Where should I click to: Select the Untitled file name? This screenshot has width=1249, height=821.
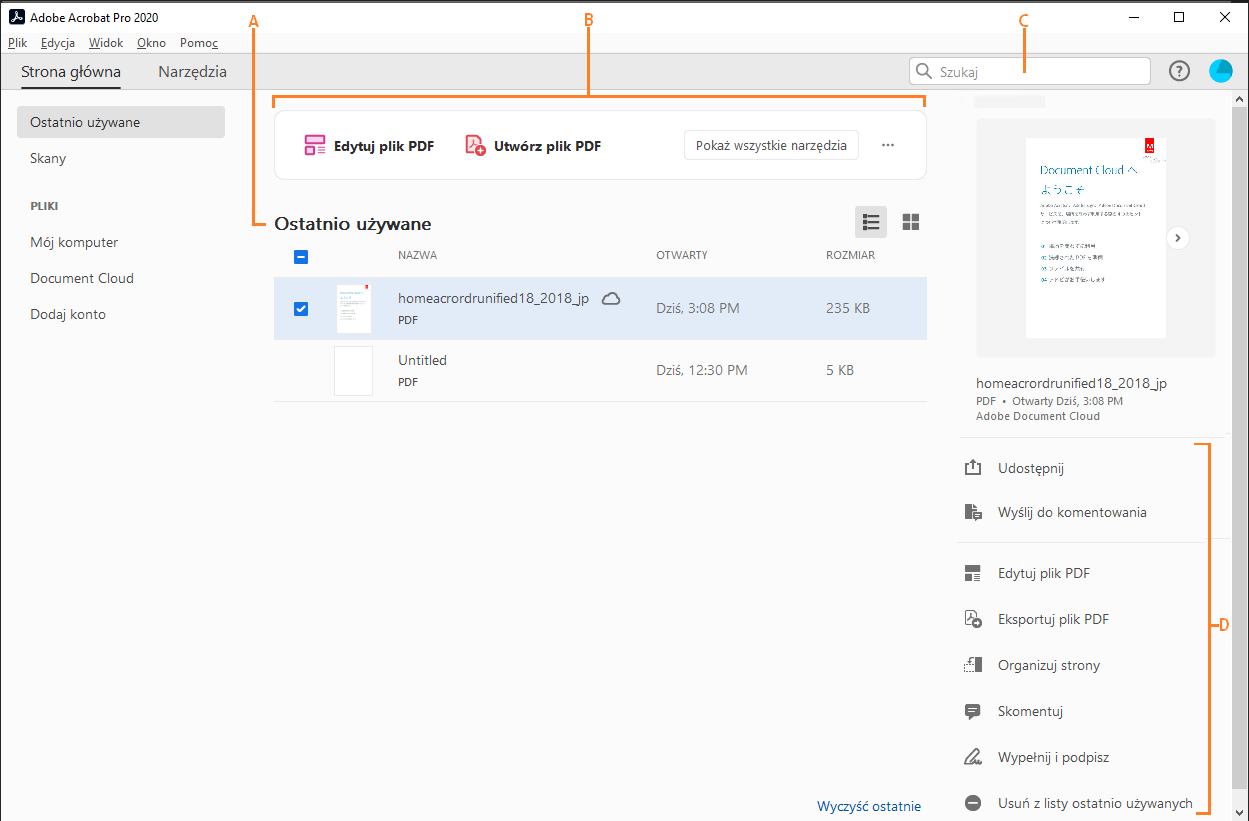coord(422,360)
